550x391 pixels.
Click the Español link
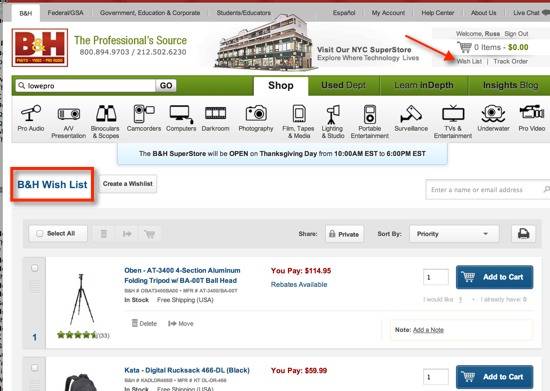coord(344,13)
